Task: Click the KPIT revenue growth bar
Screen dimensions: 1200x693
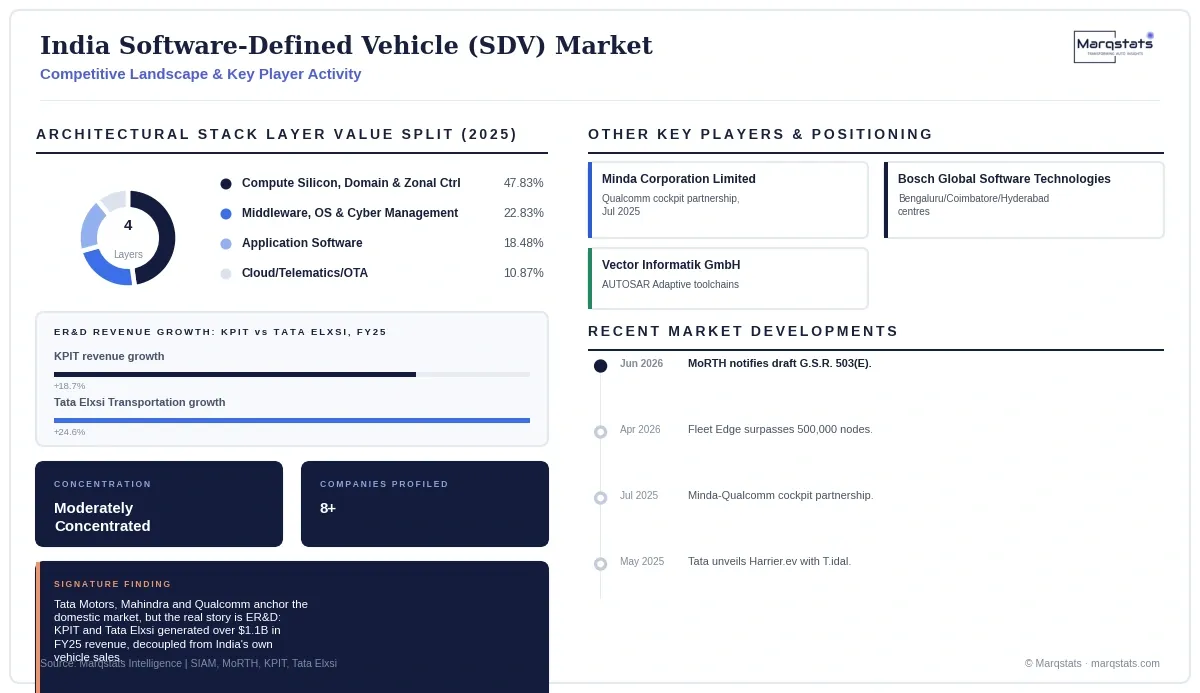Action: [x=292, y=374]
